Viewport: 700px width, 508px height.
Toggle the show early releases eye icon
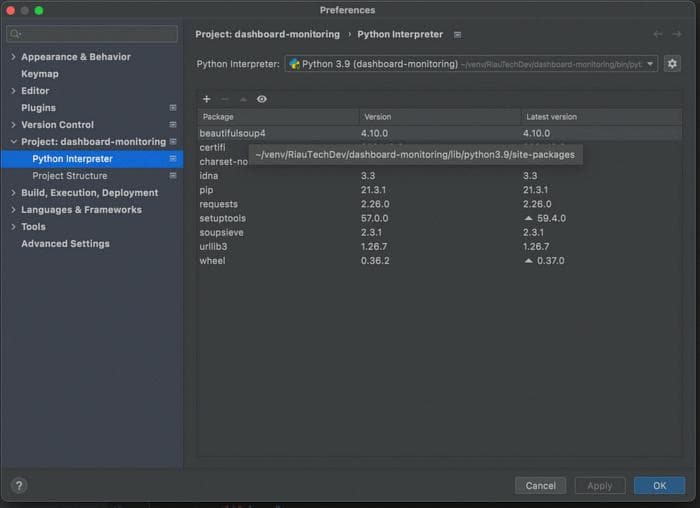click(262, 99)
